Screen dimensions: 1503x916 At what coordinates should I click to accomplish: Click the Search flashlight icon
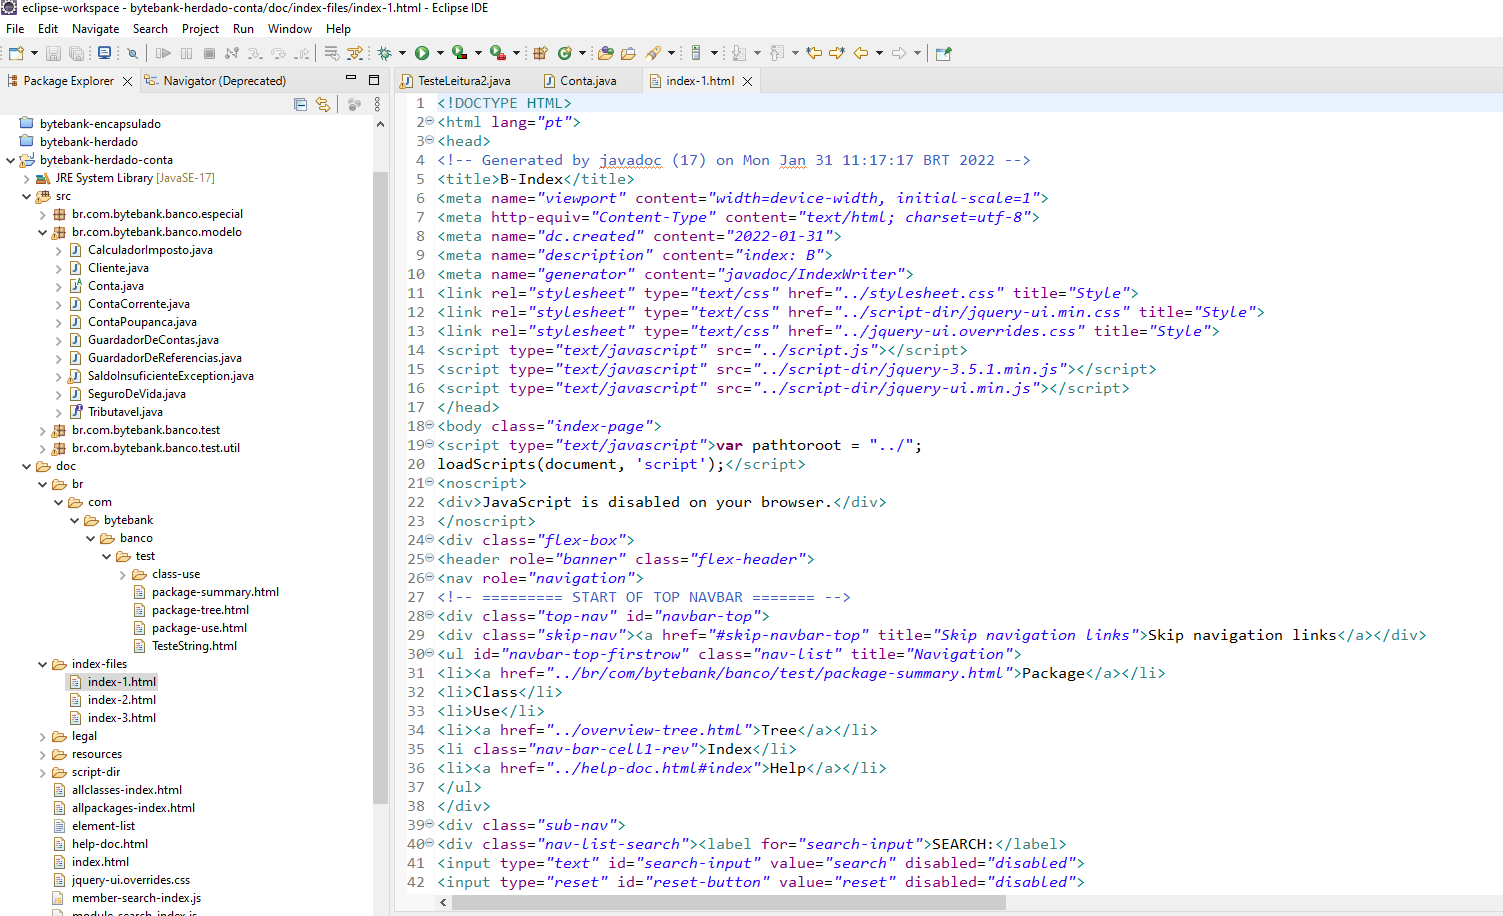coord(653,53)
